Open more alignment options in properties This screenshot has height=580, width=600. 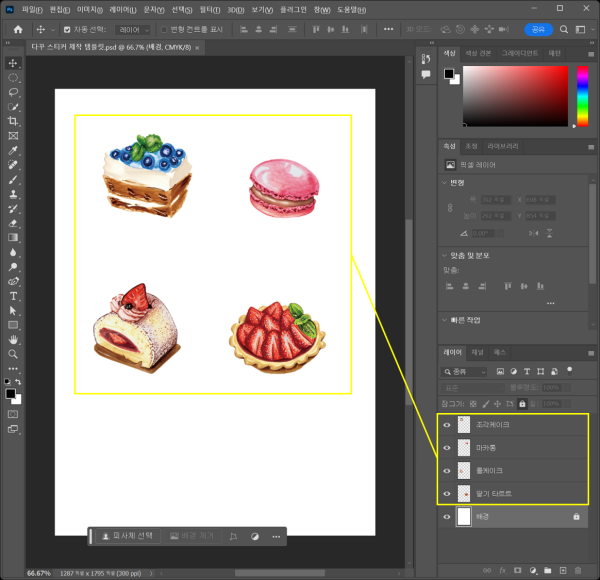tap(550, 303)
